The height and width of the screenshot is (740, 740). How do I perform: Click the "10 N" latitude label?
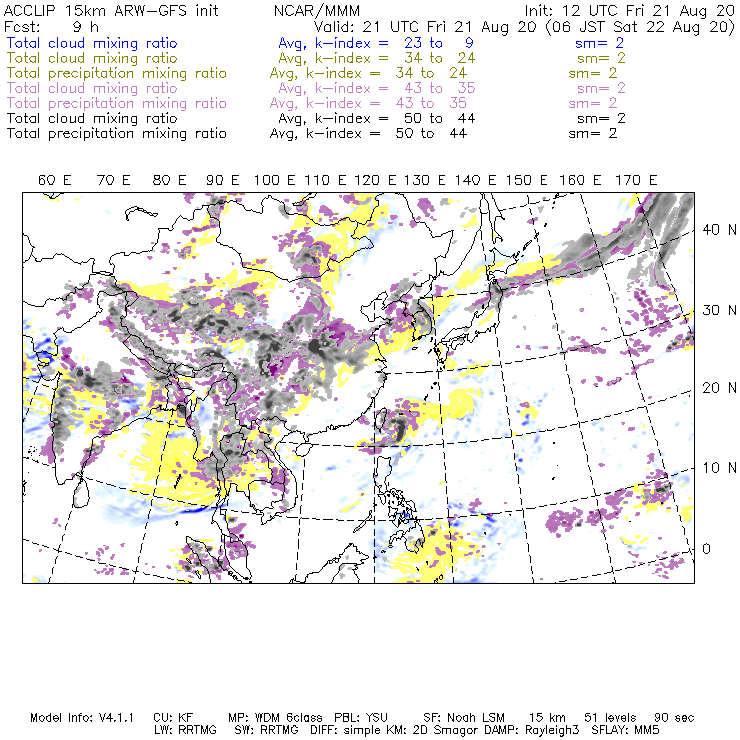[x=719, y=468]
